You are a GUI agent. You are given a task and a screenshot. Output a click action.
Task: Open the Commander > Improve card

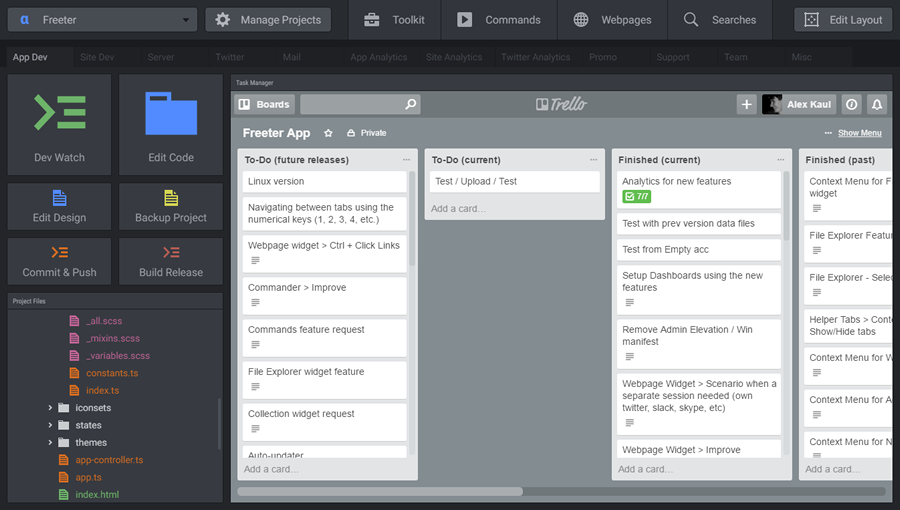(x=324, y=295)
